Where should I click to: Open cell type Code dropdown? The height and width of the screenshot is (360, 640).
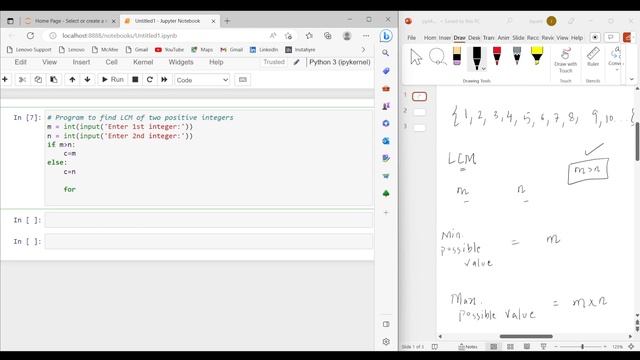point(202,80)
